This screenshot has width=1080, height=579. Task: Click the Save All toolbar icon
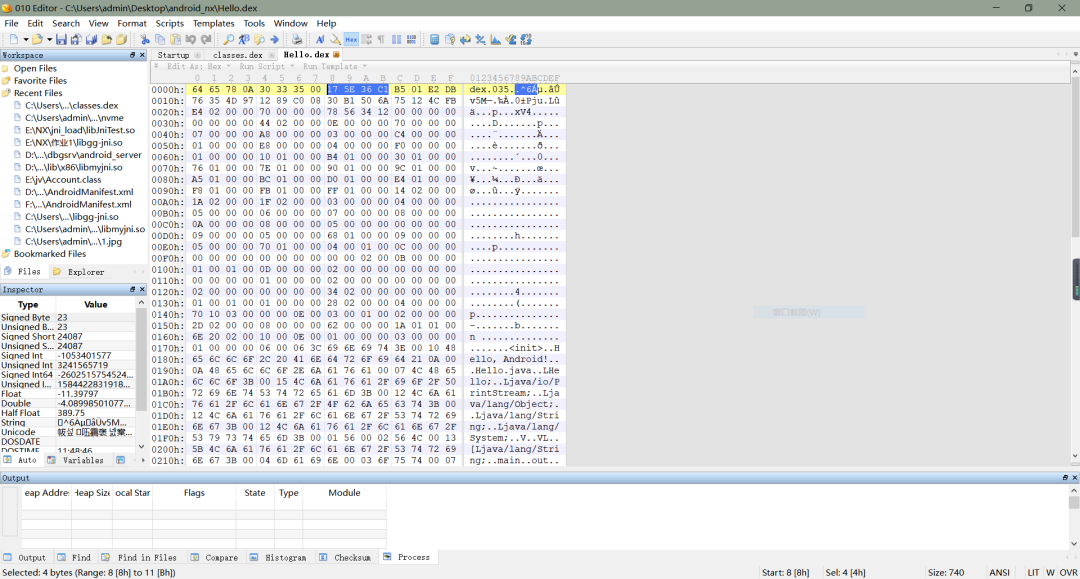(91, 39)
